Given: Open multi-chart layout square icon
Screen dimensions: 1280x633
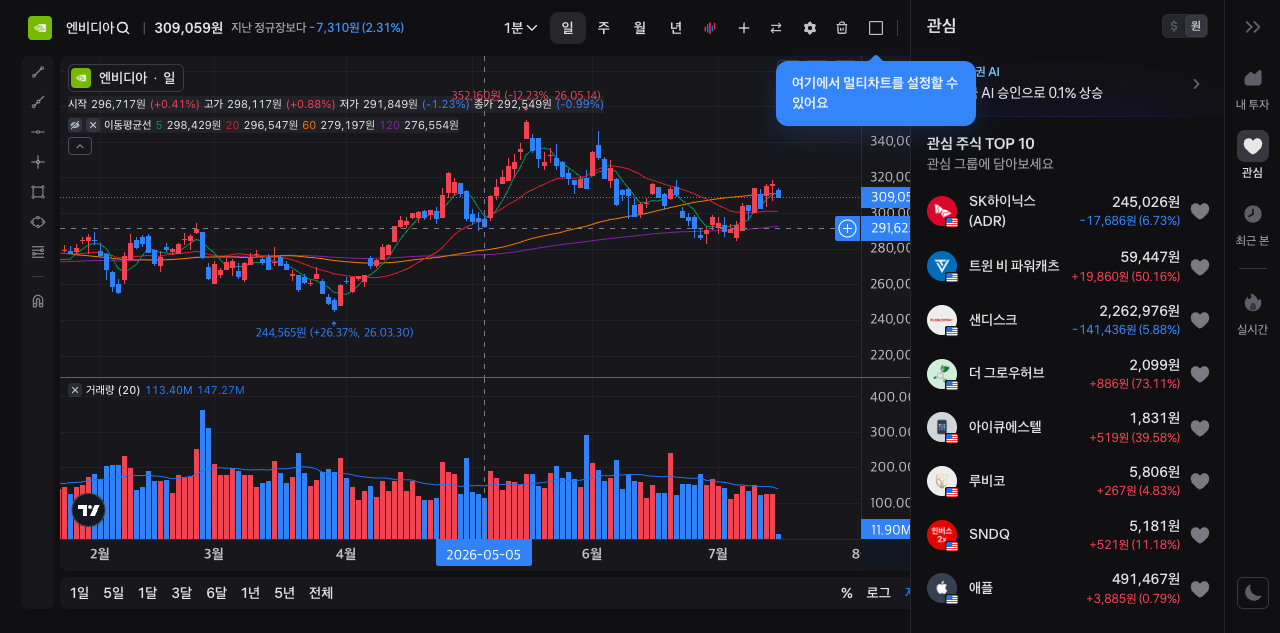Looking at the screenshot, I should pos(876,28).
